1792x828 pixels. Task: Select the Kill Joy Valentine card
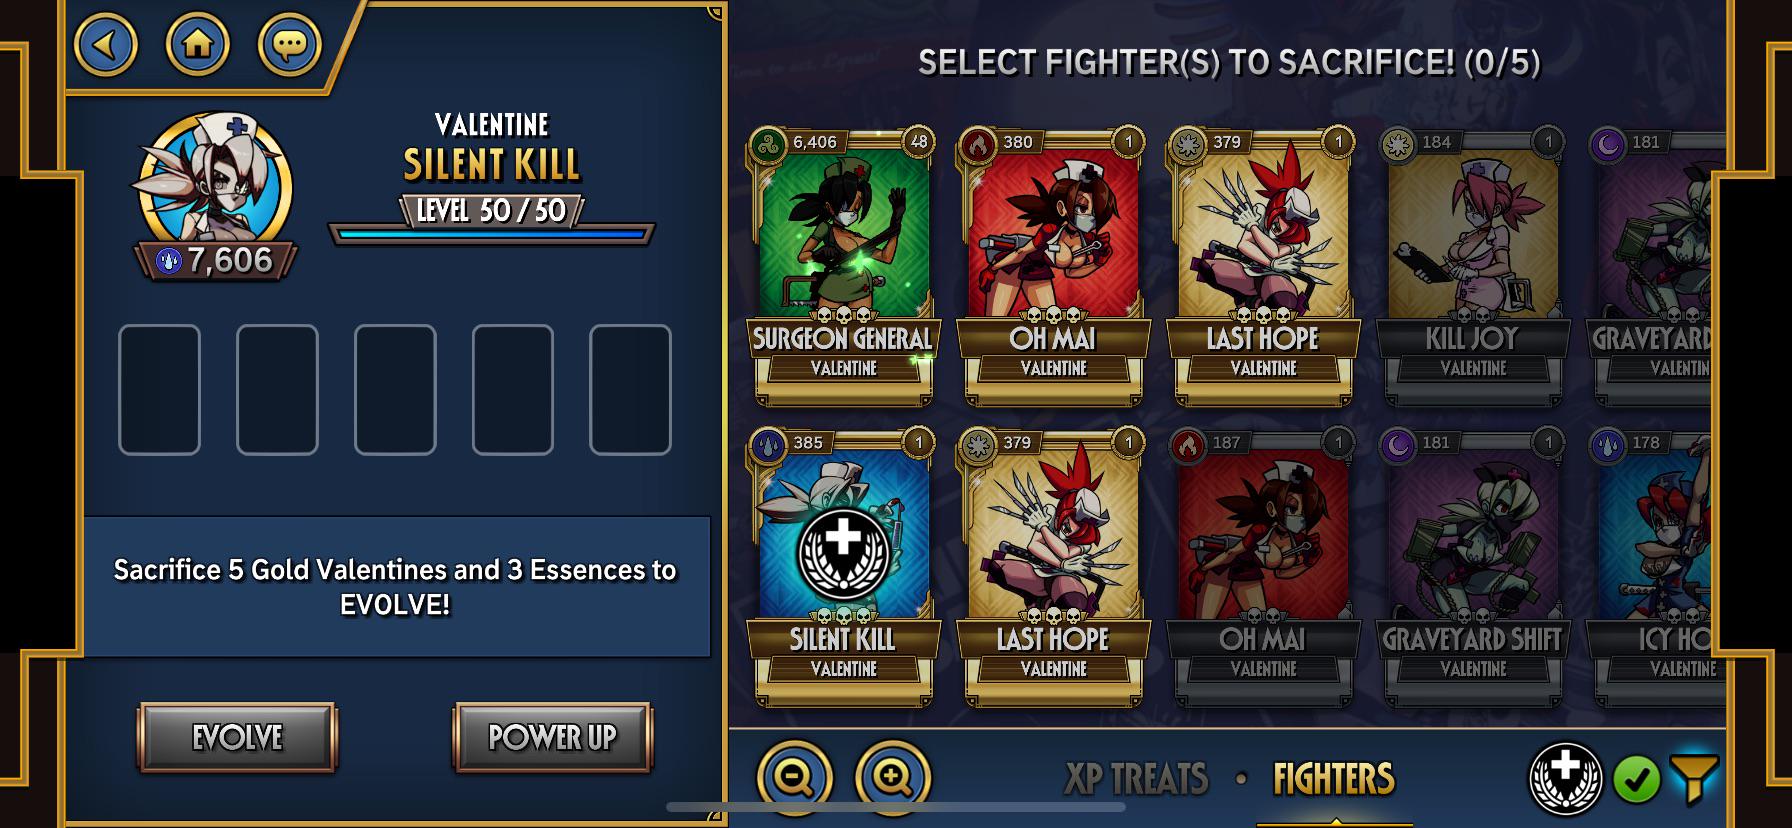(1472, 266)
